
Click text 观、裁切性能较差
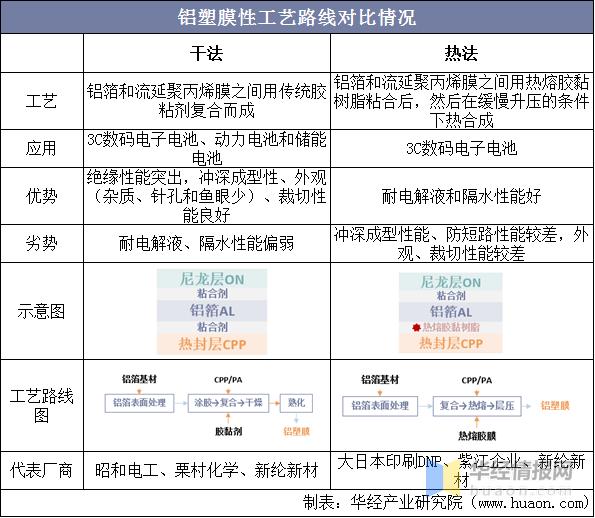pyautogui.click(x=461, y=253)
